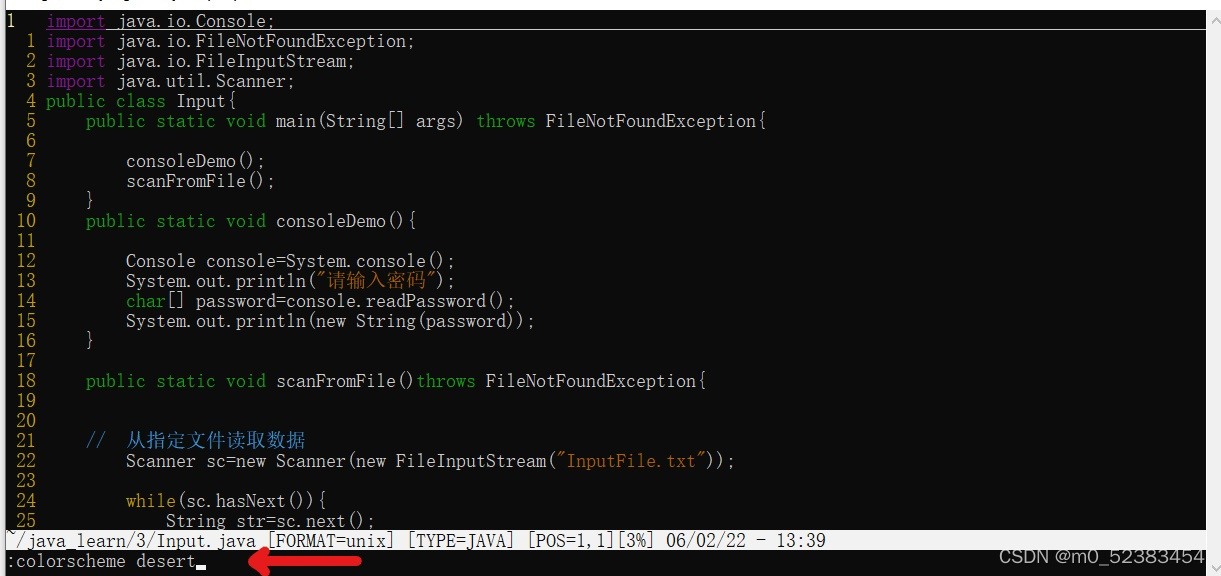Click '[FORMAT=unix]' in the status line
The width and height of the screenshot is (1221, 576).
(331, 541)
